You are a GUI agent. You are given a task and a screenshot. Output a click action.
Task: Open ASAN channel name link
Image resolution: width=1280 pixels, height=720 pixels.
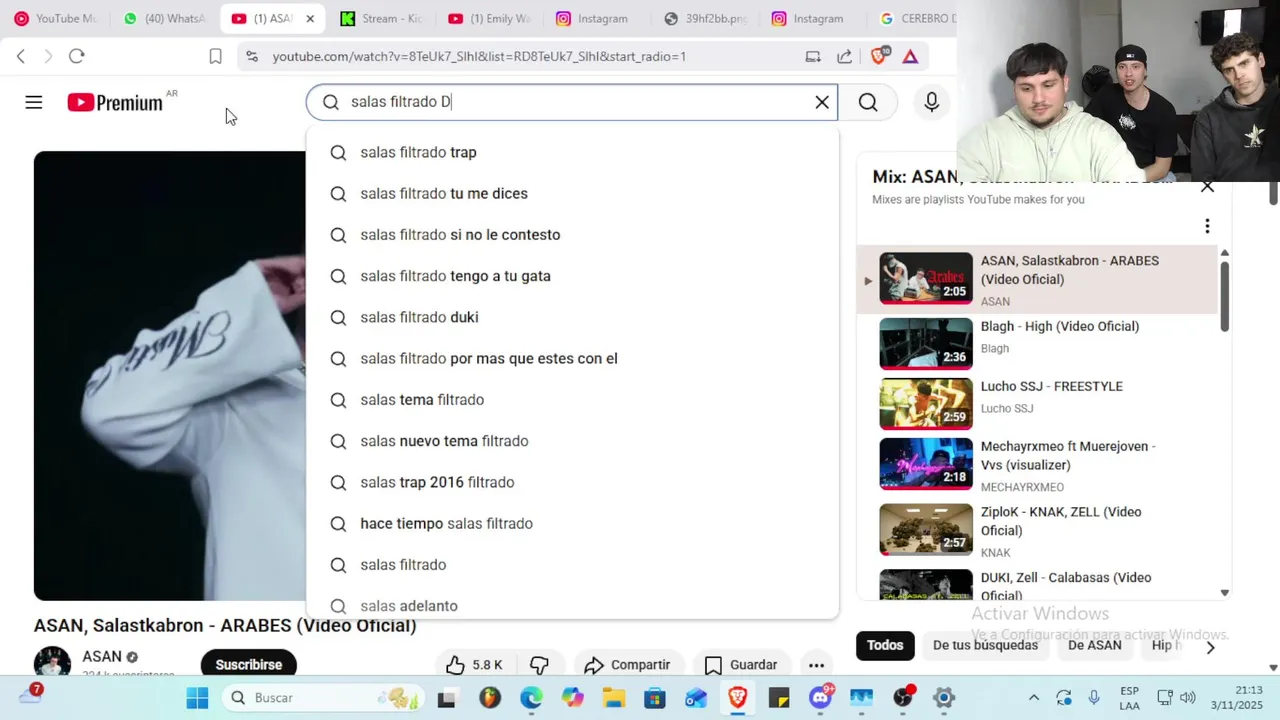102,656
